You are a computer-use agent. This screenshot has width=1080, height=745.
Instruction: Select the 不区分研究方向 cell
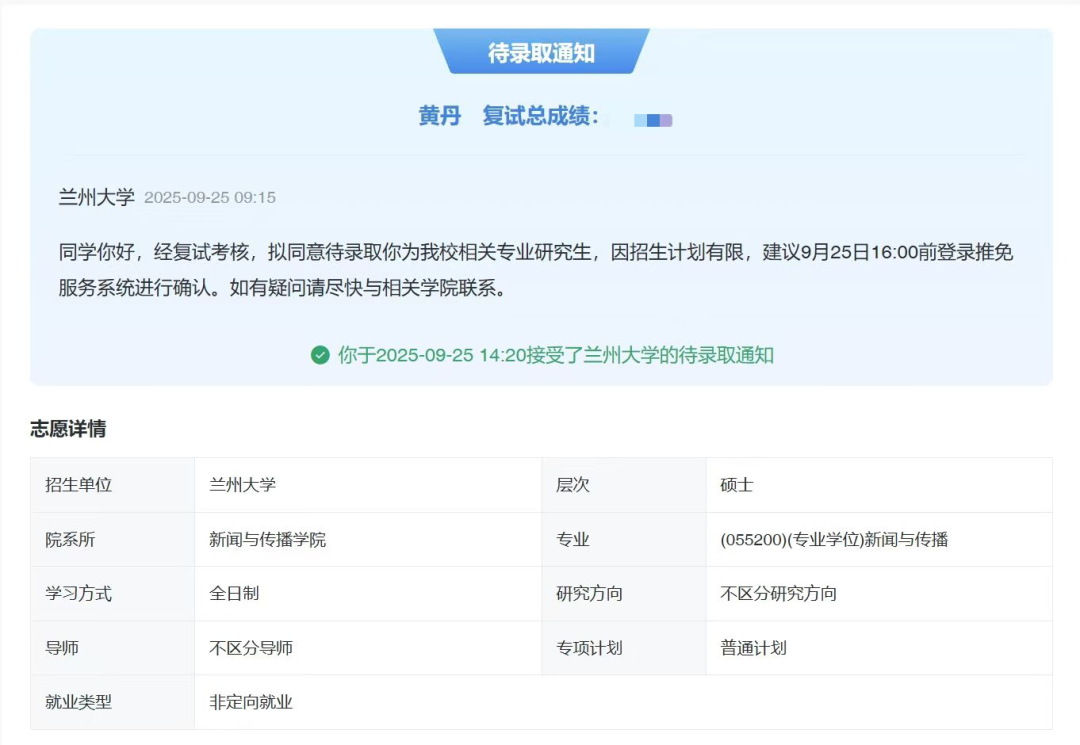click(778, 594)
